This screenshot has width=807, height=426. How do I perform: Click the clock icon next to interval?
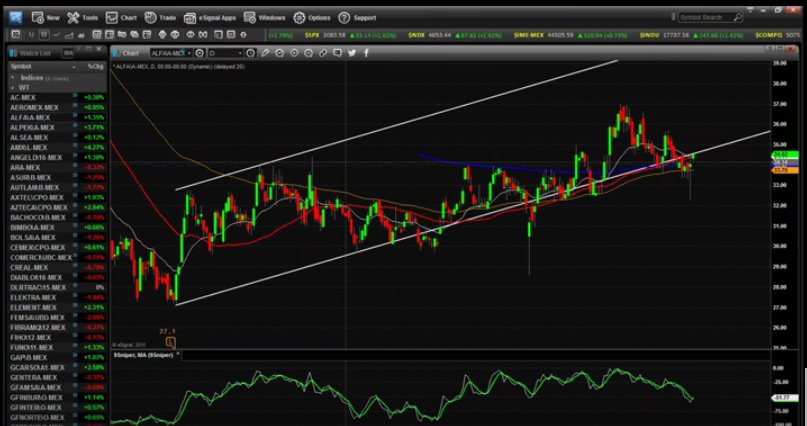[251, 53]
